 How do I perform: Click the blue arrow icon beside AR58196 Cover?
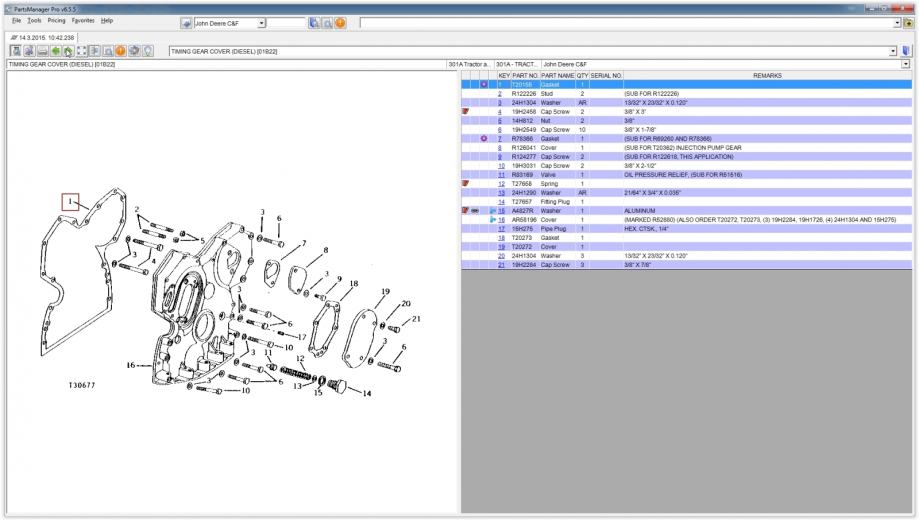(493, 220)
